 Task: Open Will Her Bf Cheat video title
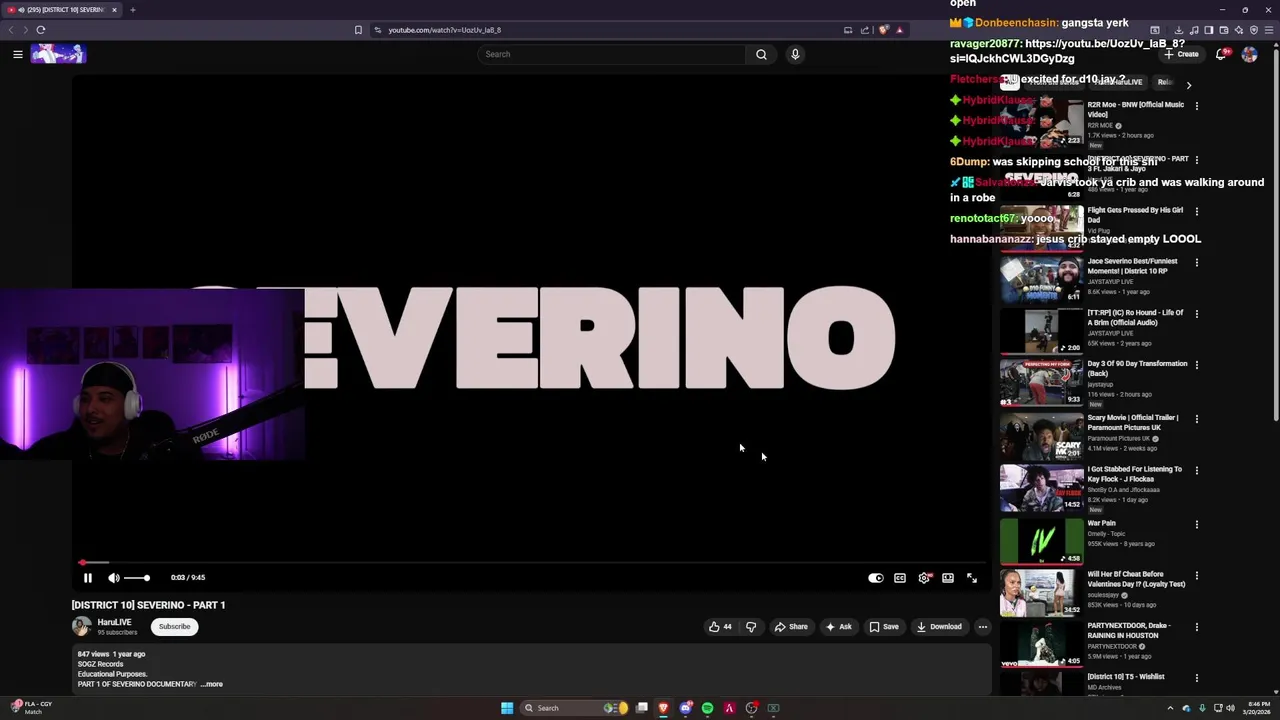coord(1136,579)
